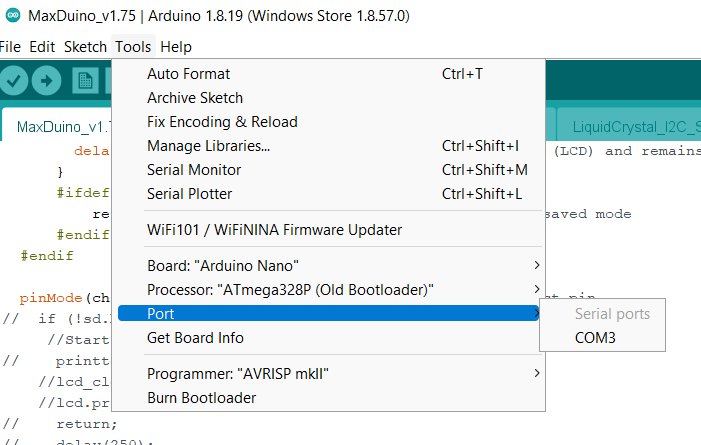Image resolution: width=701 pixels, height=445 pixels.
Task: Click the Upload arrow button
Action: tap(47, 80)
